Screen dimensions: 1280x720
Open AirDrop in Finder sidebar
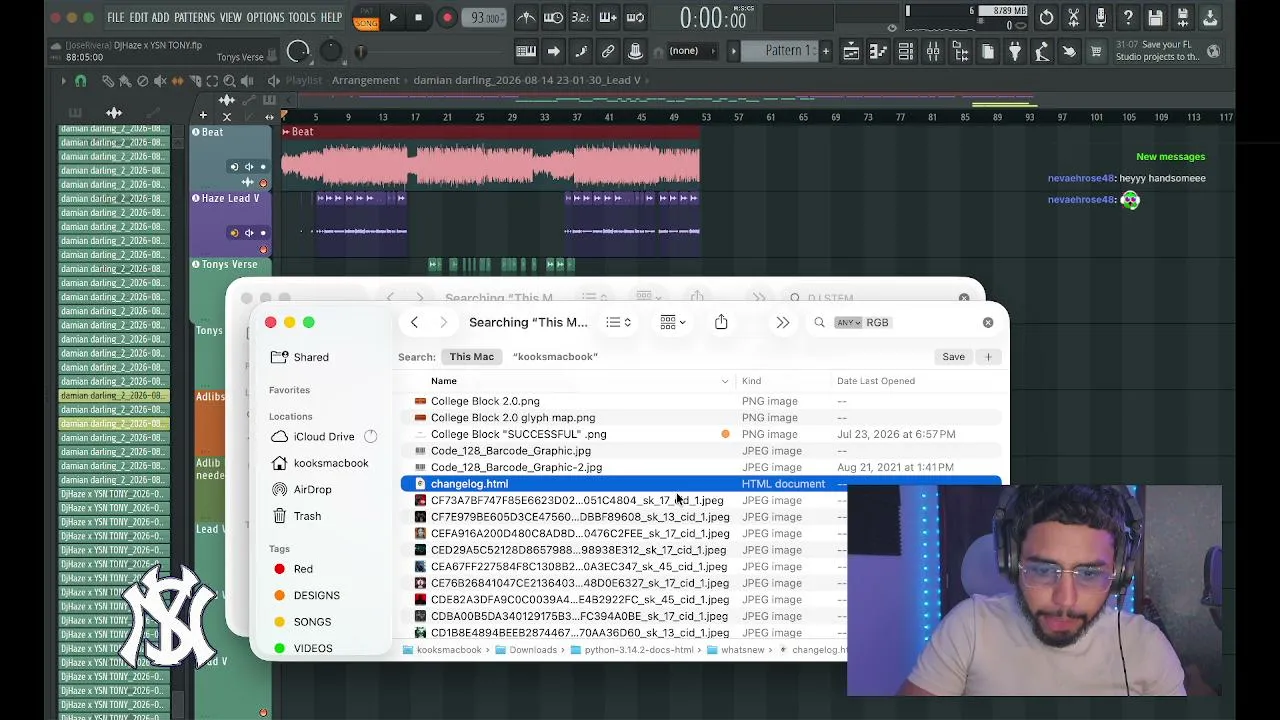312,489
